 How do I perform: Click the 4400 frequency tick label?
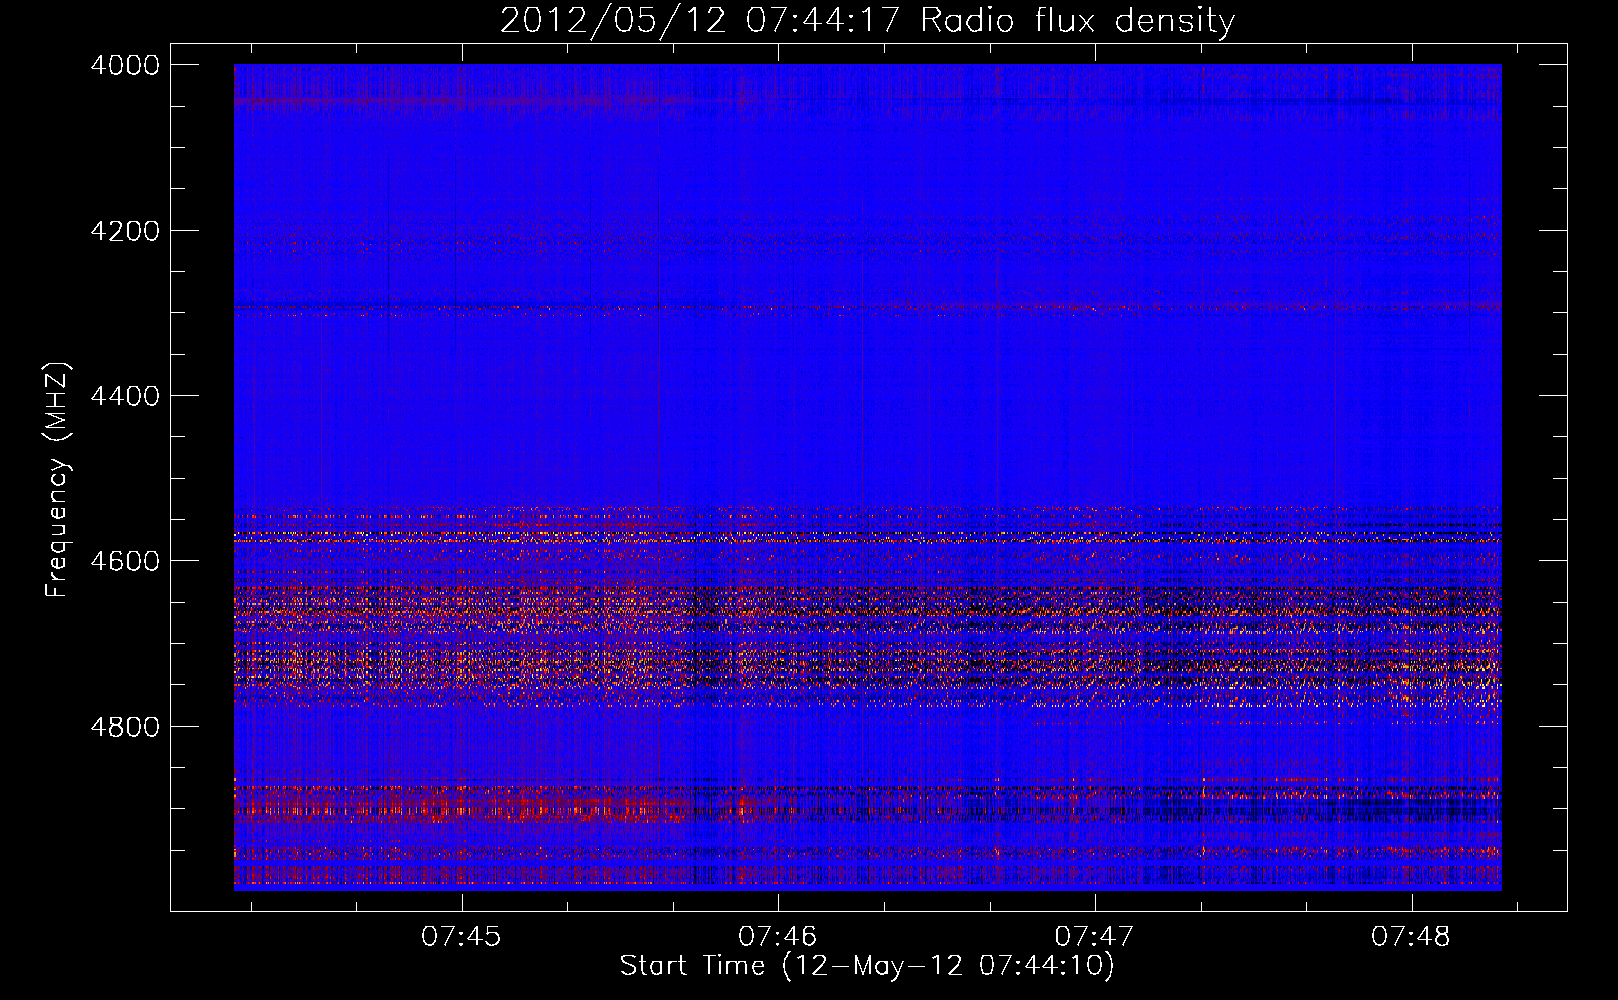coord(125,396)
